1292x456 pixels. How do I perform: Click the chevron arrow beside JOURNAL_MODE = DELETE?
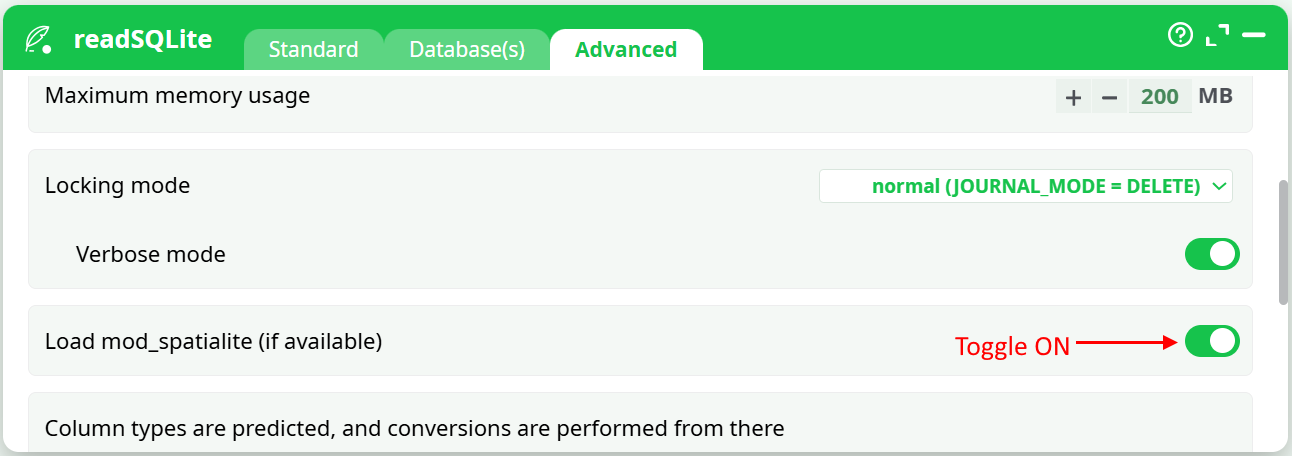coord(1218,186)
